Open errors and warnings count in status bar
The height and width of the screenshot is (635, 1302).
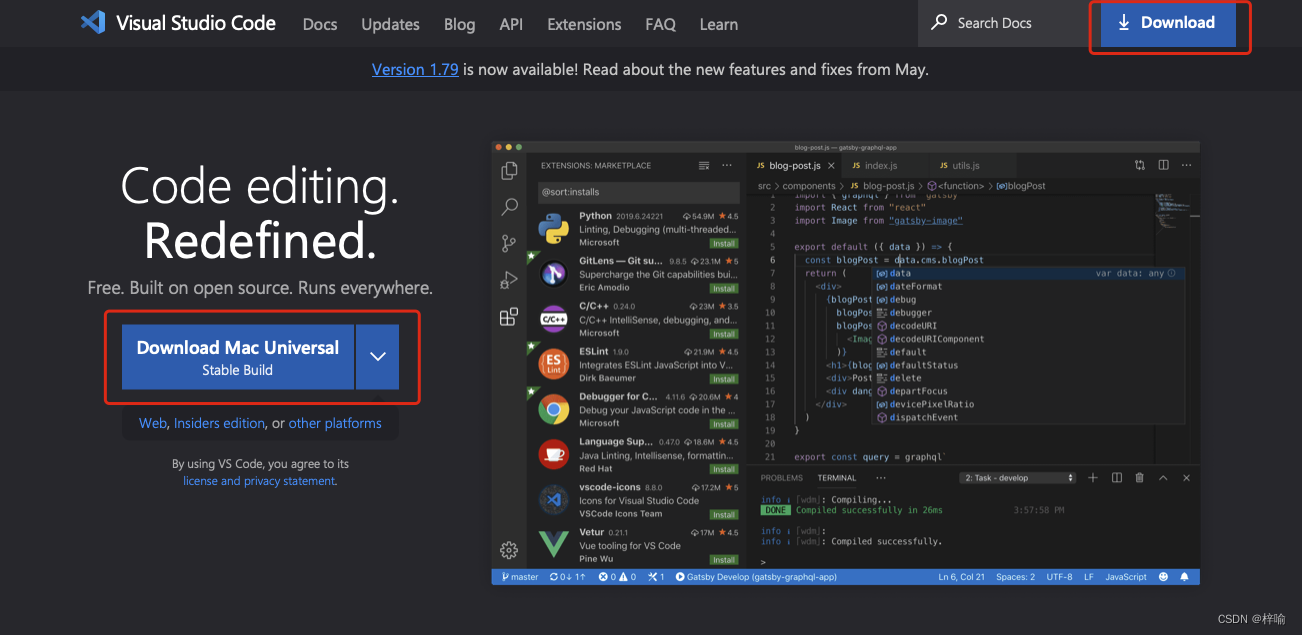617,577
